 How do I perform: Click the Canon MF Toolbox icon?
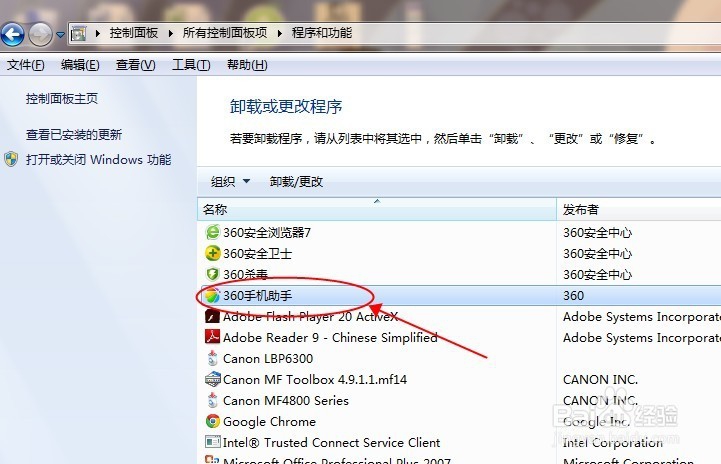coord(212,379)
